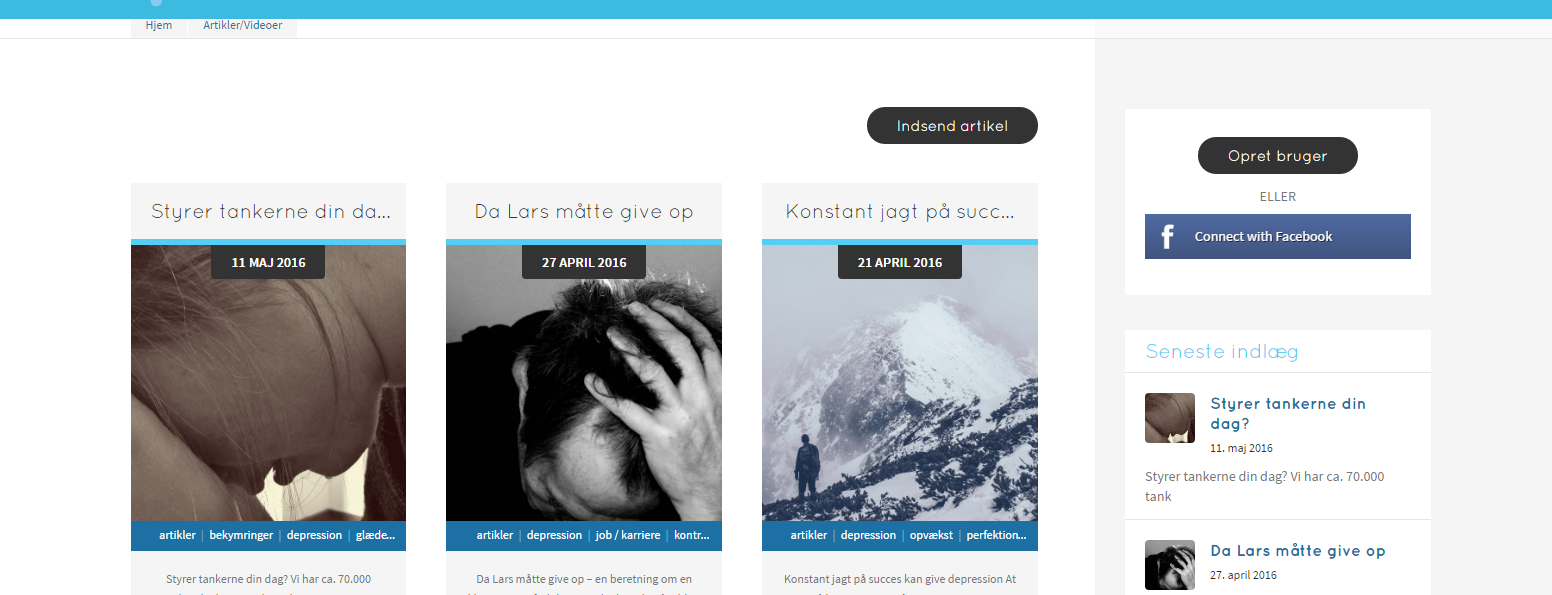Open the Artikler/Videoer breadcrumb tab
This screenshot has height=595, width=1552.
243,26
